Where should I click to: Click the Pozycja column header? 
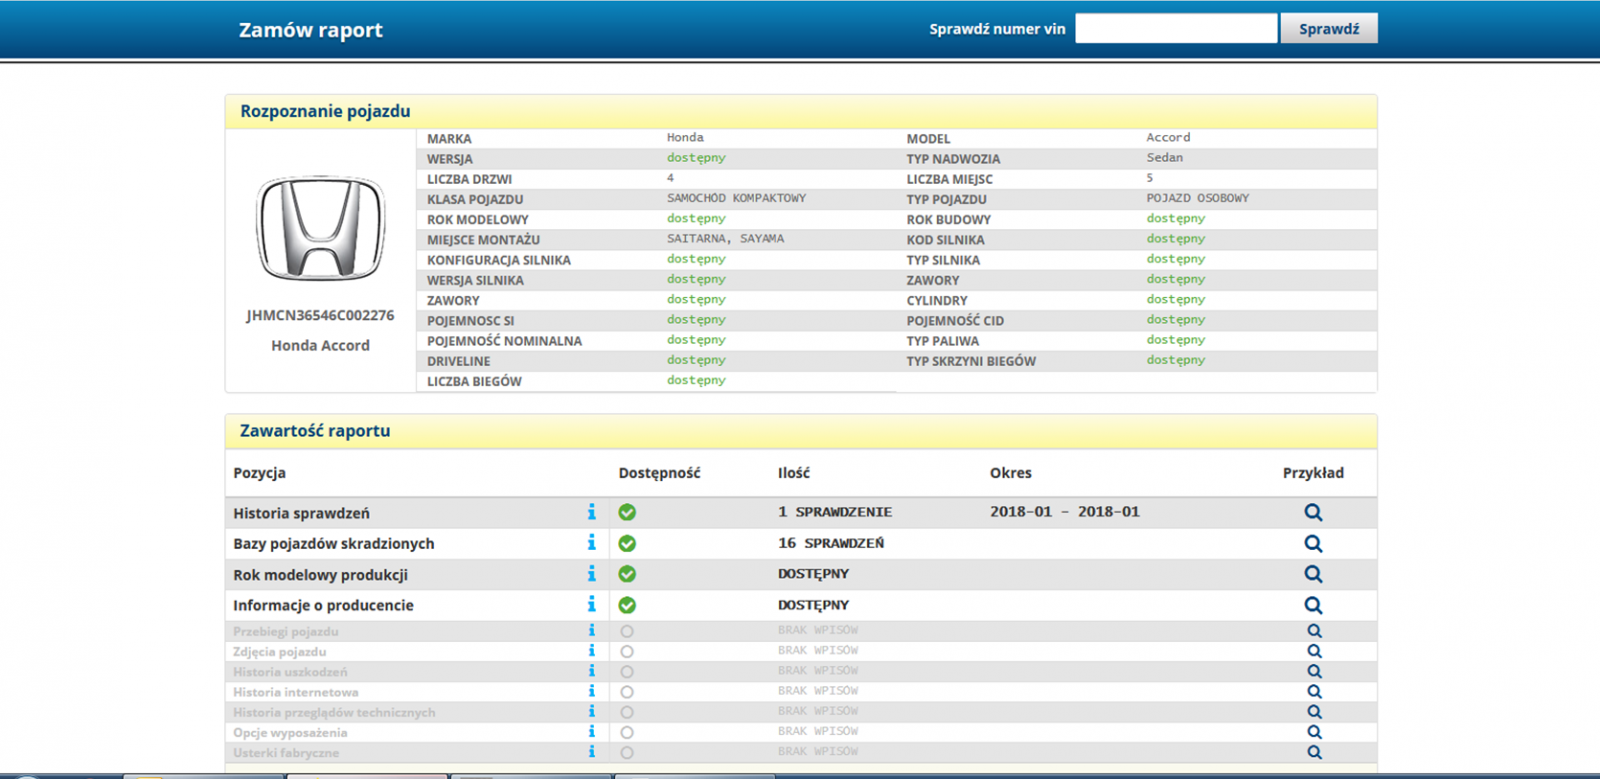(259, 473)
